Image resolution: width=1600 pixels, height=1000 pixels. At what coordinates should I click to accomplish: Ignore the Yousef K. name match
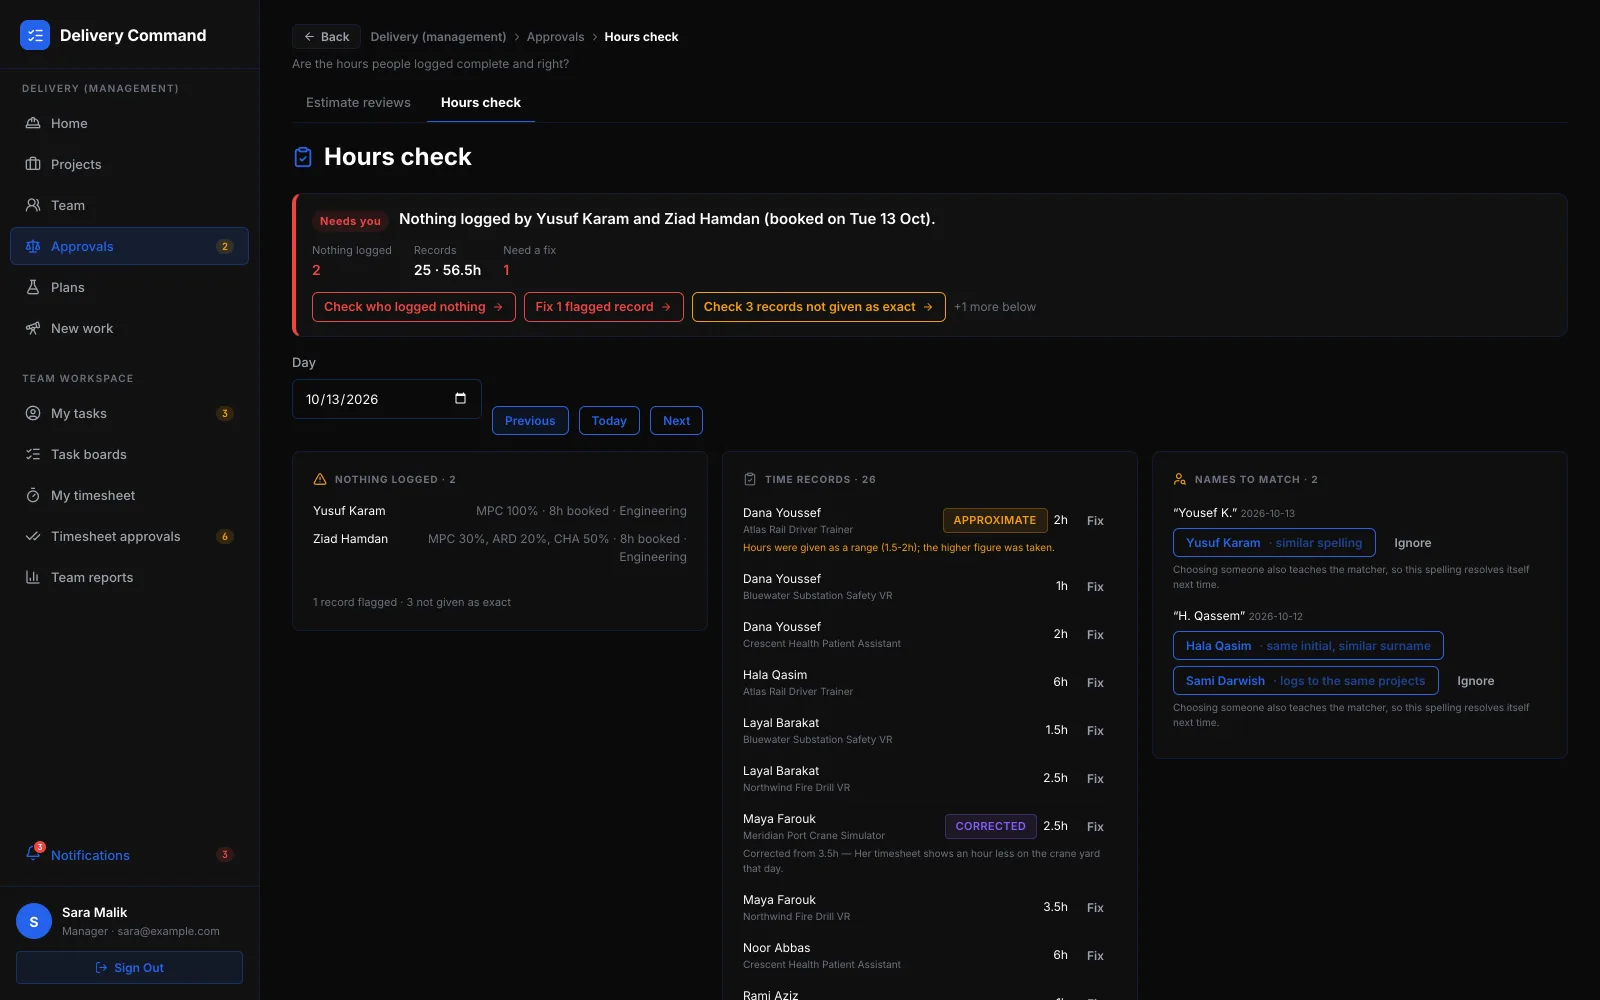click(x=1413, y=543)
